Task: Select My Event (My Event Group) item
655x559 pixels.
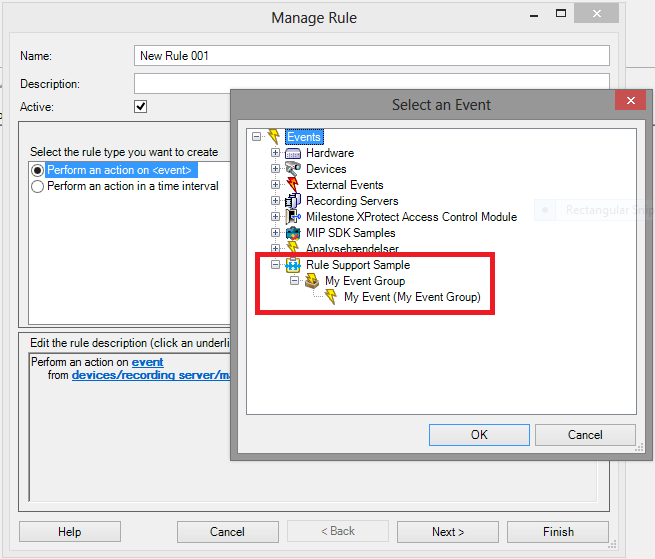Action: click(412, 297)
